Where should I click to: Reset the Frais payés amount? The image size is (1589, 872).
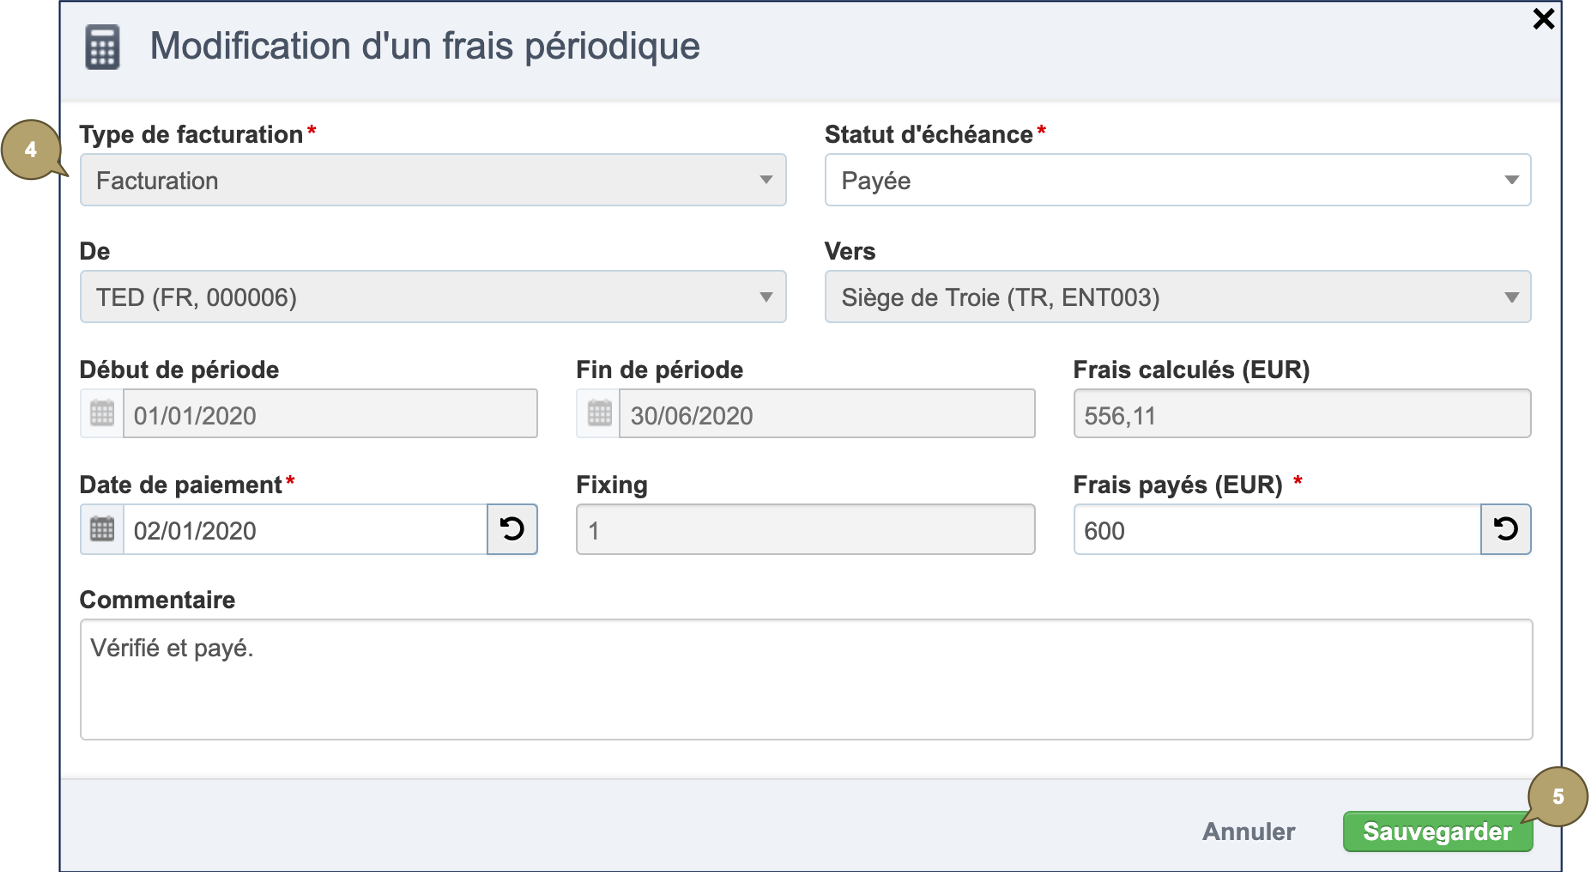pos(1506,529)
